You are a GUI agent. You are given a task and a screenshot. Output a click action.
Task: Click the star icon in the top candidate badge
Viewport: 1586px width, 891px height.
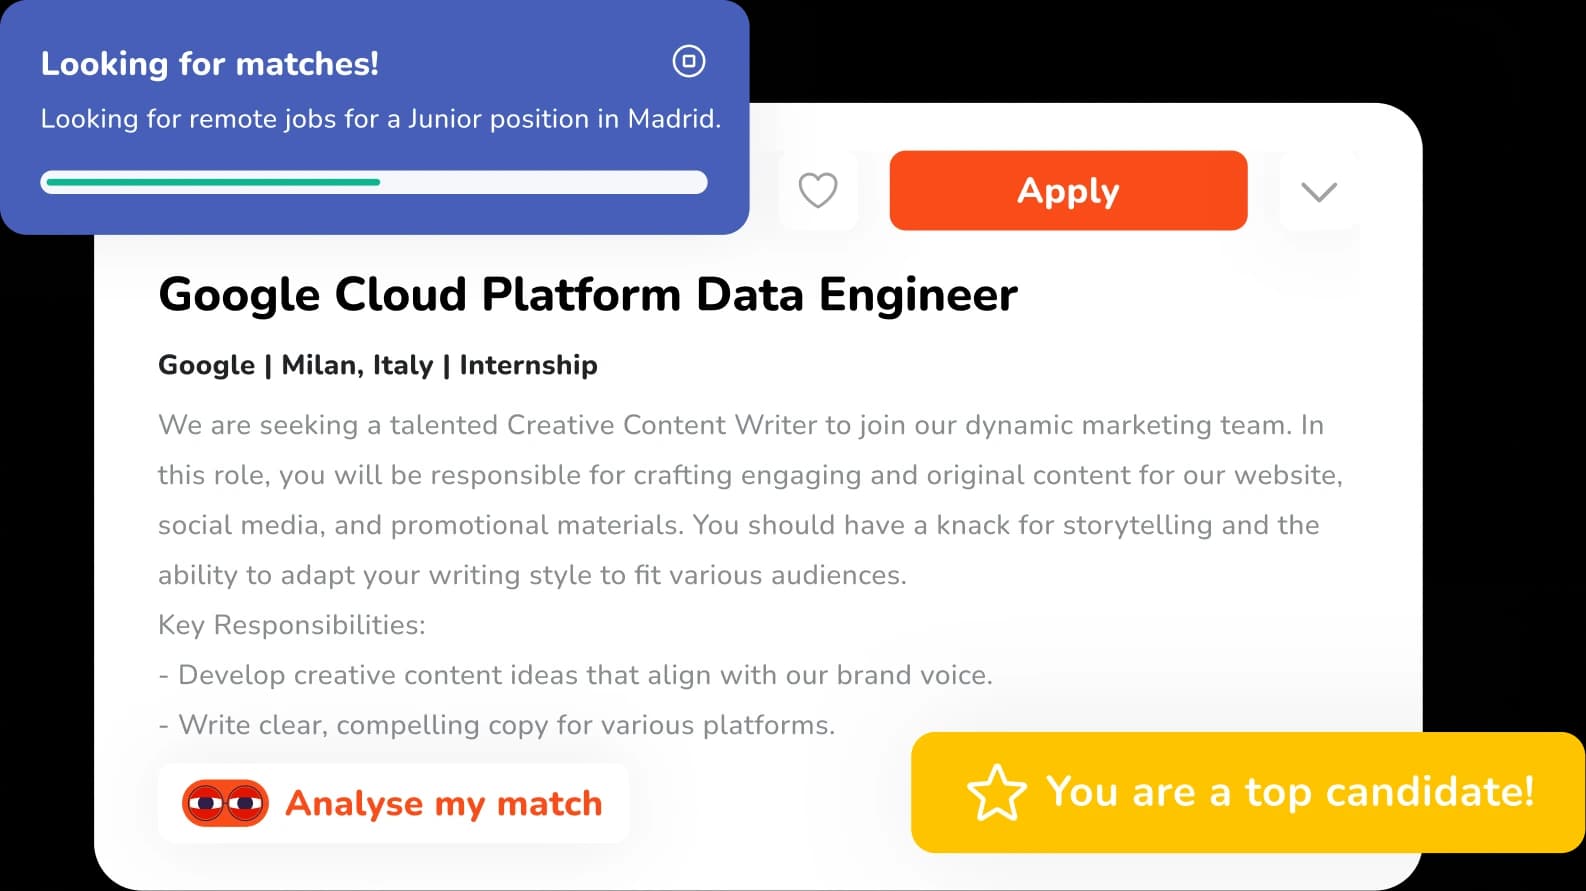(x=997, y=792)
